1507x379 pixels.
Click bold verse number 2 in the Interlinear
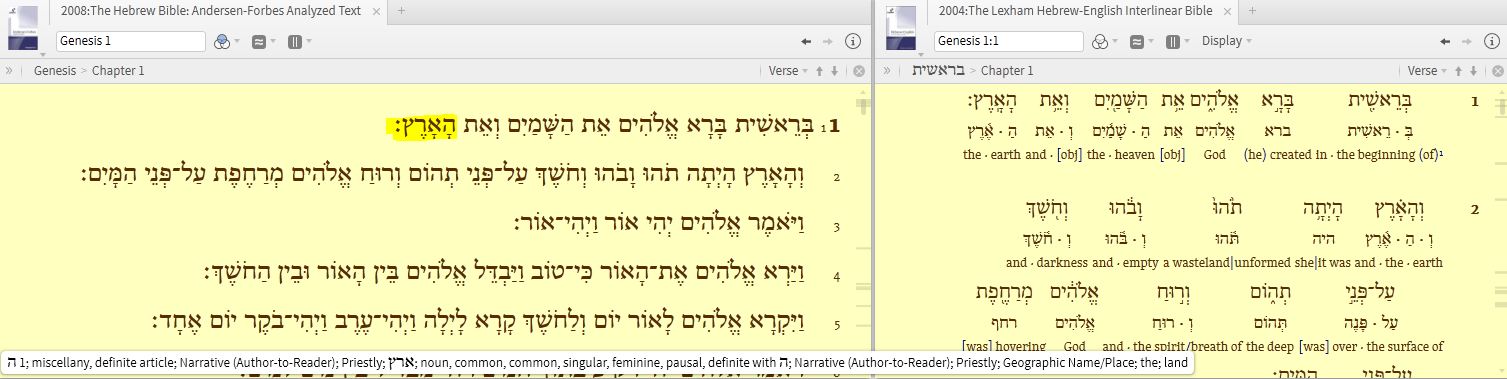pyautogui.click(x=1474, y=210)
